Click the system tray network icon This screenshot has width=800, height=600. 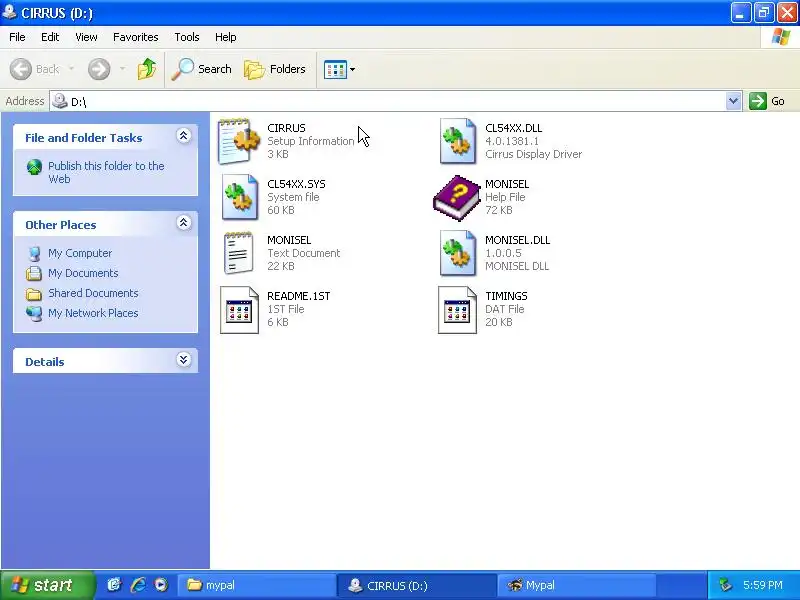(x=725, y=585)
